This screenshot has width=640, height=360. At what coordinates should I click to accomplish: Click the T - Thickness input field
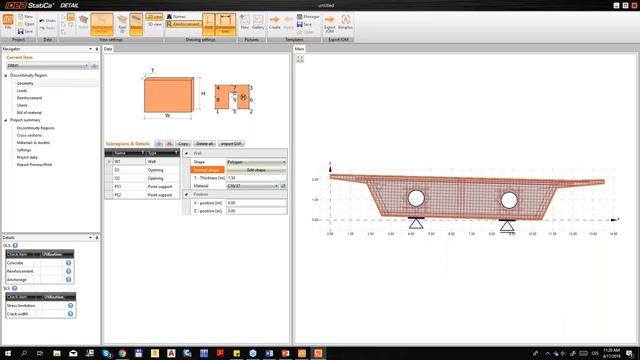(256, 178)
